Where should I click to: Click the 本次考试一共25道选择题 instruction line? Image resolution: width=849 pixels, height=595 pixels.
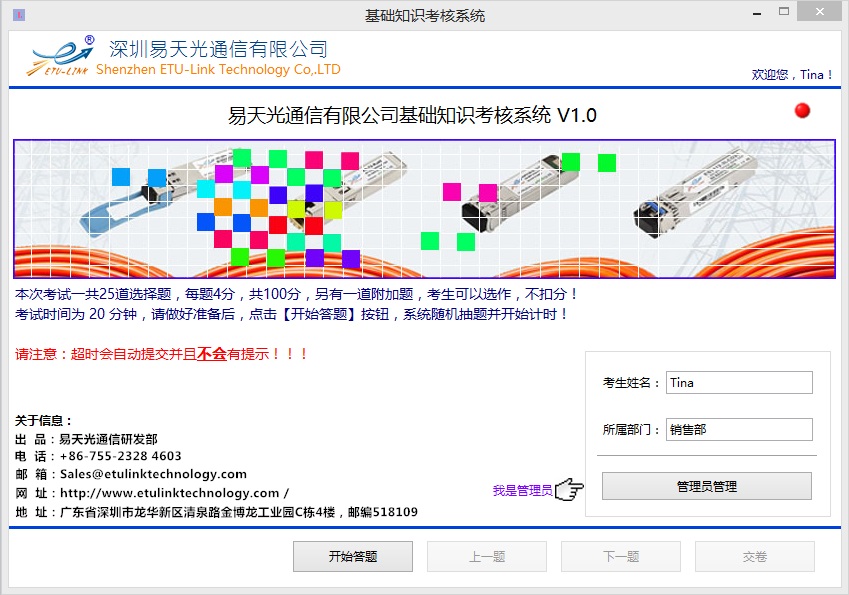coord(296,294)
